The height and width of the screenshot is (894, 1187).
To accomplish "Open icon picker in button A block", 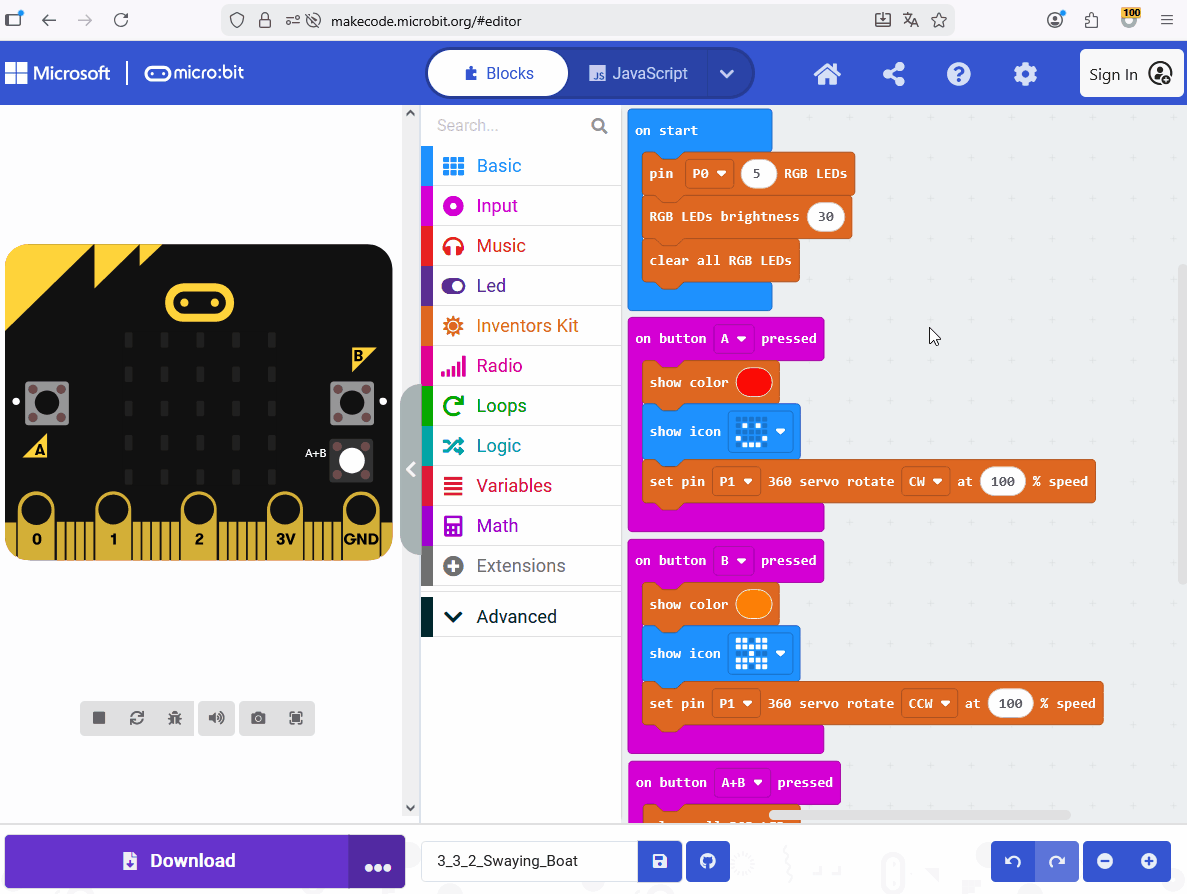I will [x=760, y=431].
